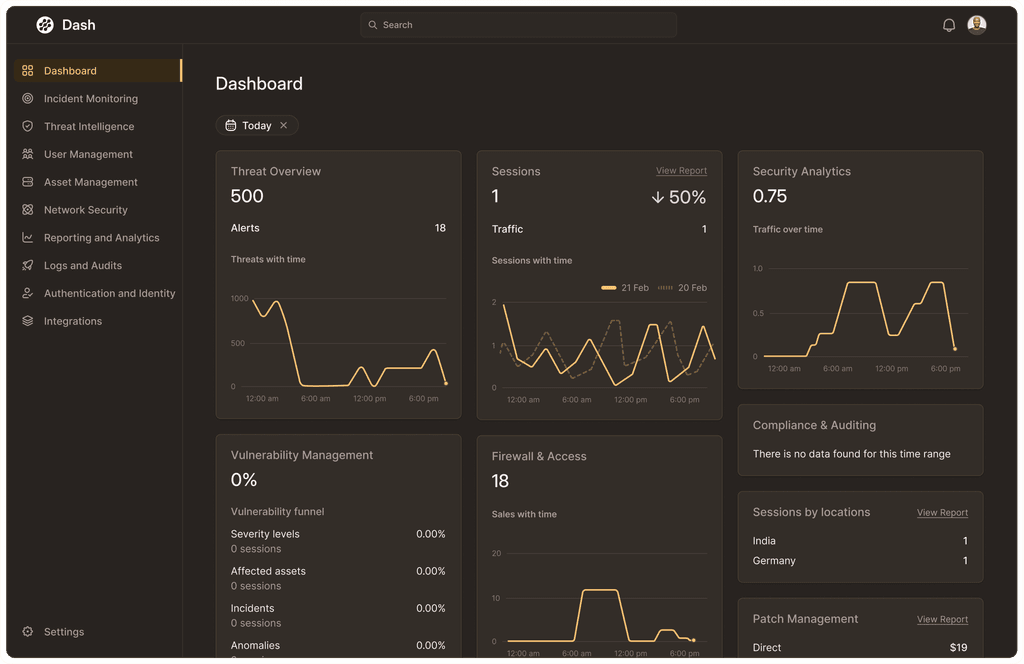Click the Settings gear icon
The width and height of the screenshot is (1024, 664).
point(27,632)
